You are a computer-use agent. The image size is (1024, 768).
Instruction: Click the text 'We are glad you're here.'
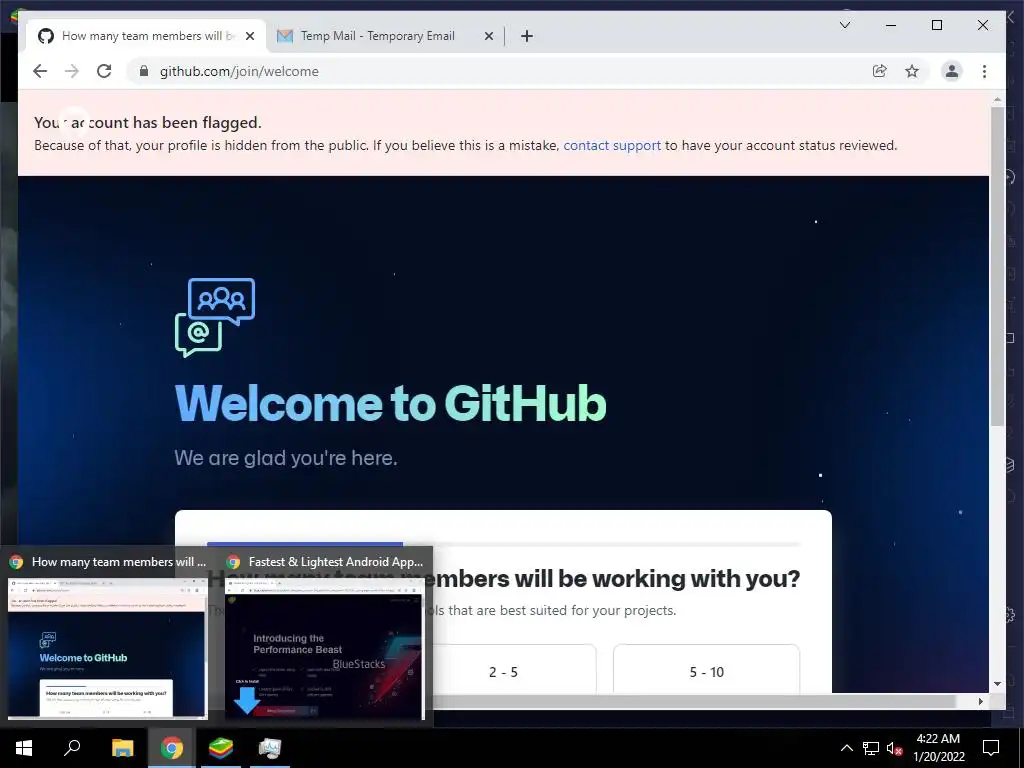pyautogui.click(x=285, y=458)
